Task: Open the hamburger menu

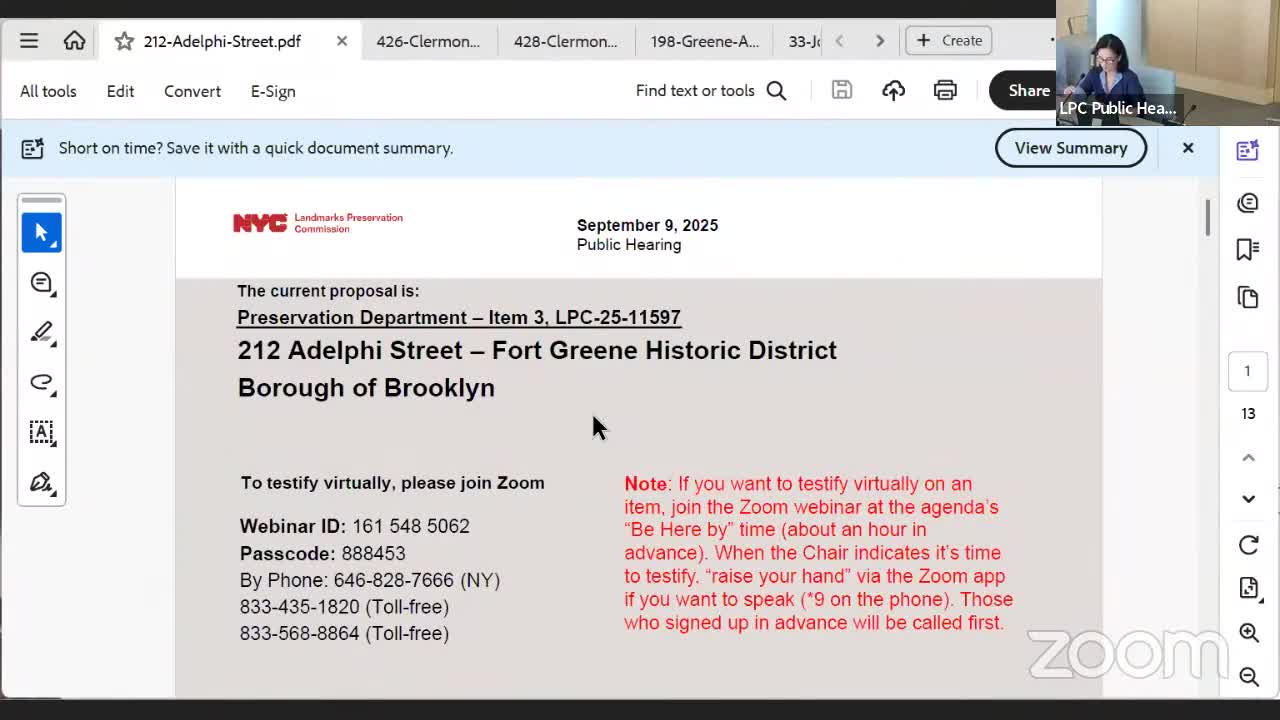Action: click(29, 41)
